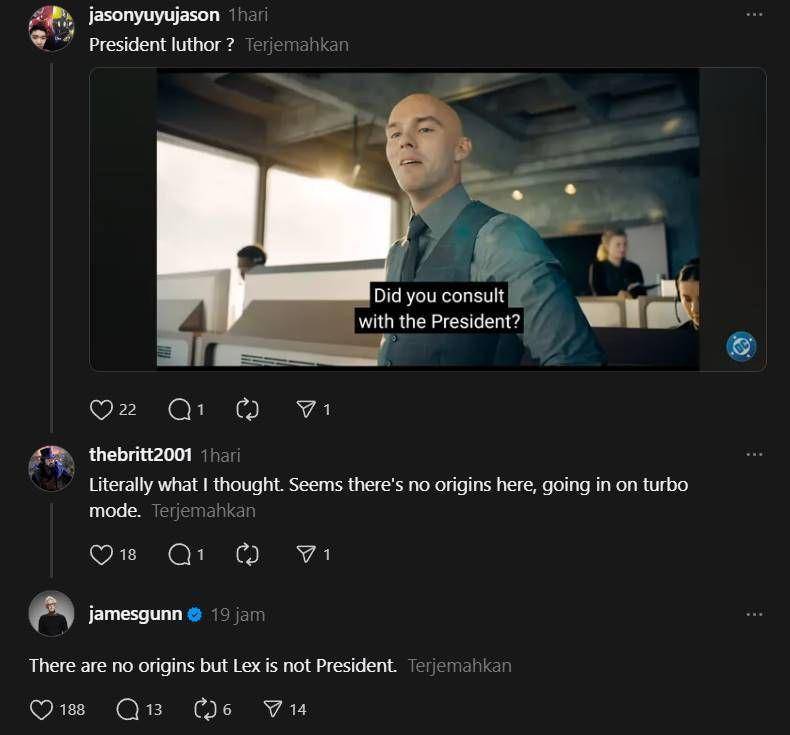Open more options menu for jamesgunn's reply

[754, 614]
